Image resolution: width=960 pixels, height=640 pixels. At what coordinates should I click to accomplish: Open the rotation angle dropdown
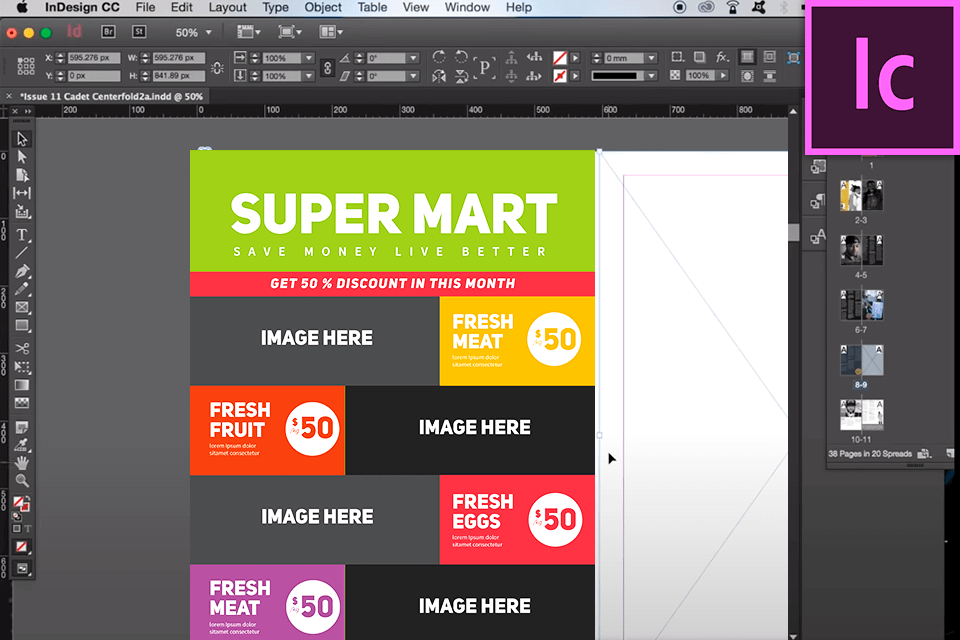click(412, 58)
